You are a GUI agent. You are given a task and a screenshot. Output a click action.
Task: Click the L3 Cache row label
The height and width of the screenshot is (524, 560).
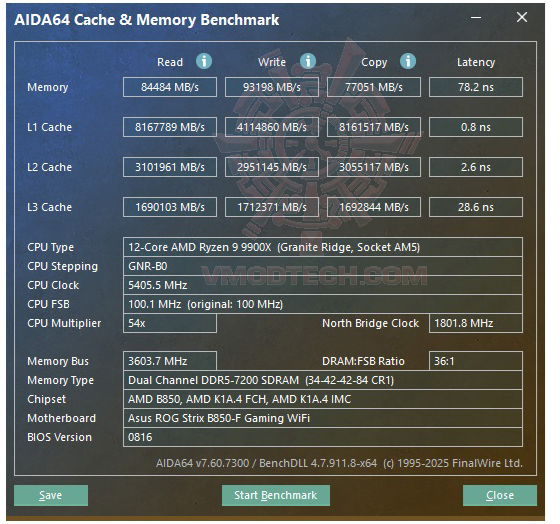[49, 207]
